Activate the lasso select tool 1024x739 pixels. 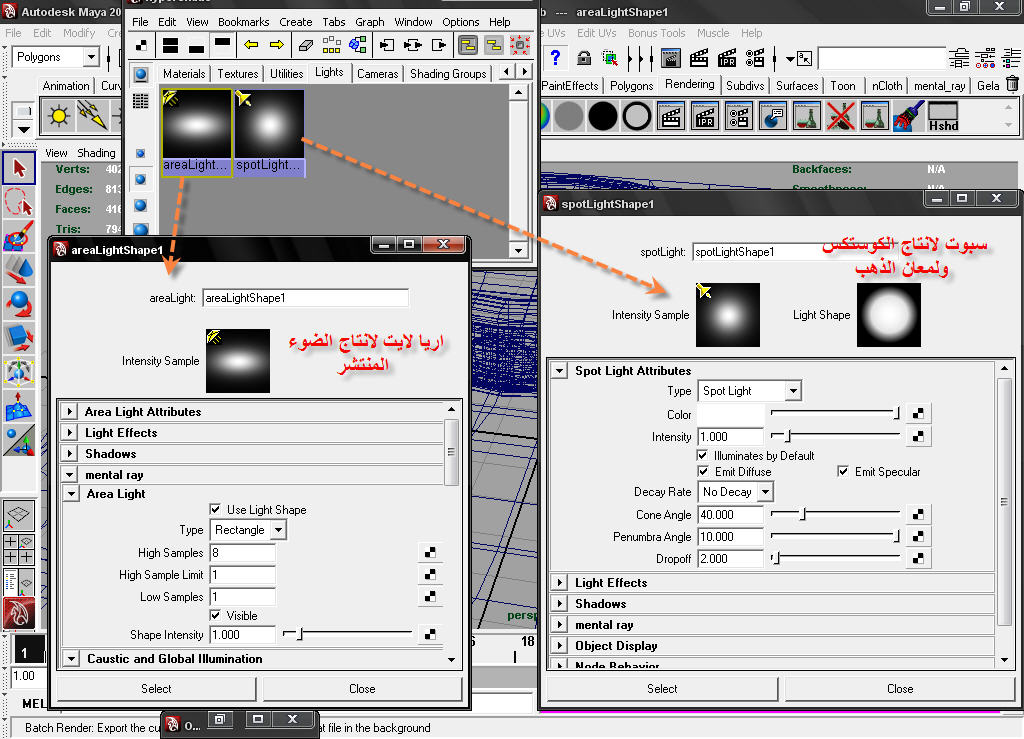[x=19, y=202]
